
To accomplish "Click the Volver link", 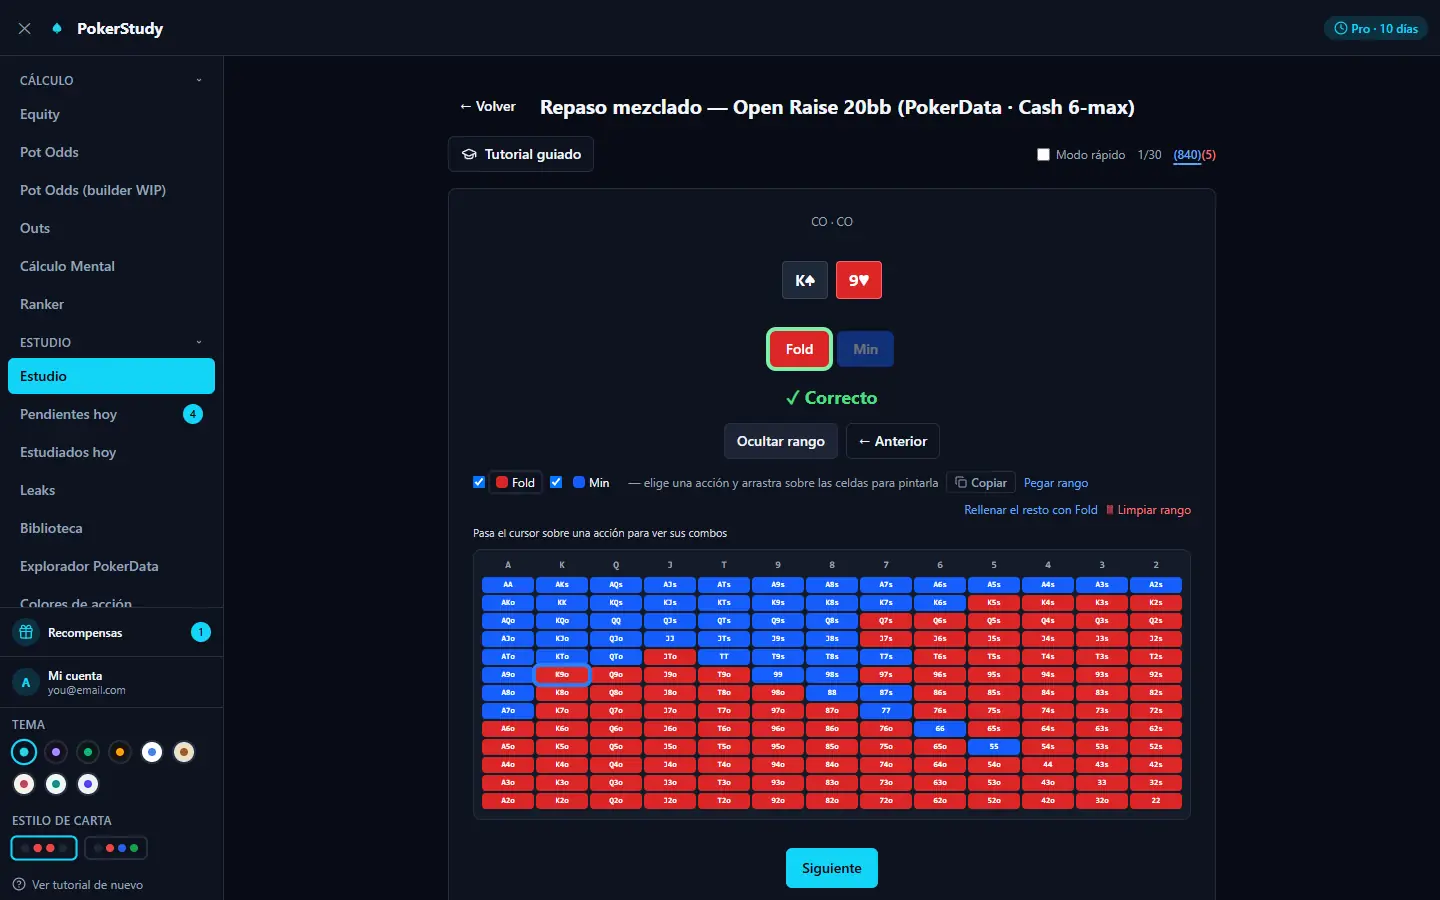I will (x=488, y=107).
